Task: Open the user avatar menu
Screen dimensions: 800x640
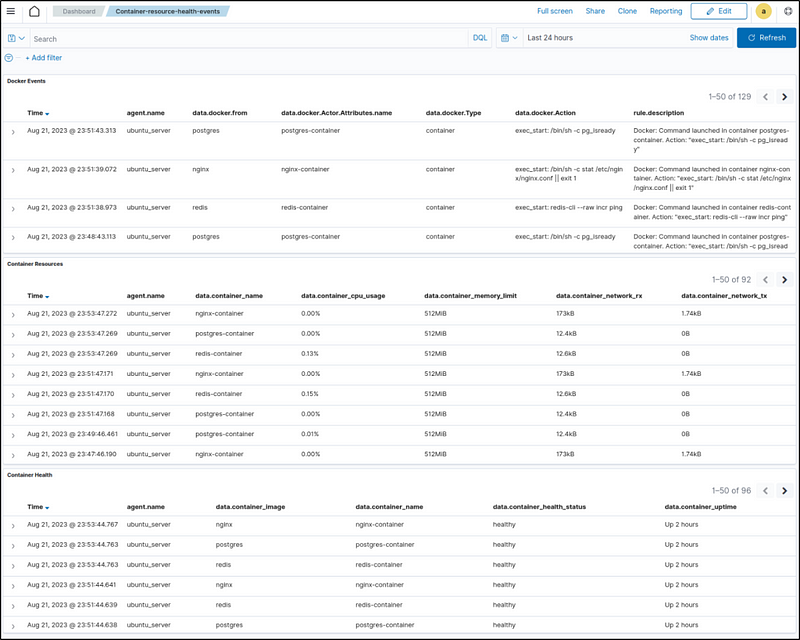Action: point(764,11)
